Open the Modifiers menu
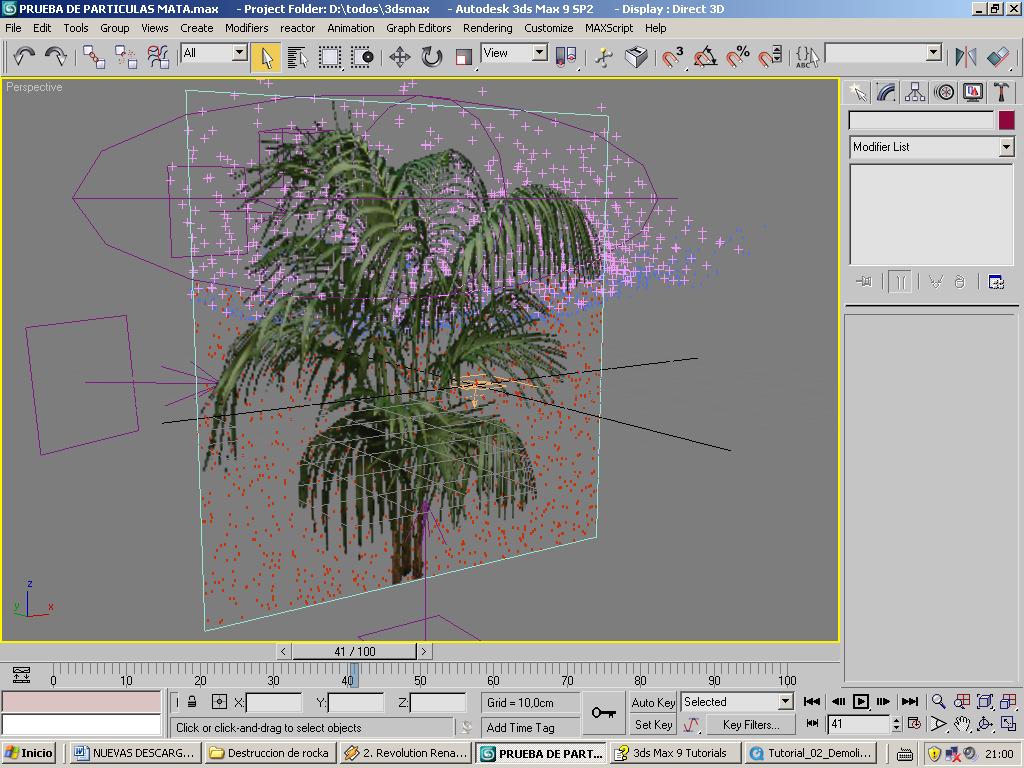The height and width of the screenshot is (768, 1024). [246, 28]
